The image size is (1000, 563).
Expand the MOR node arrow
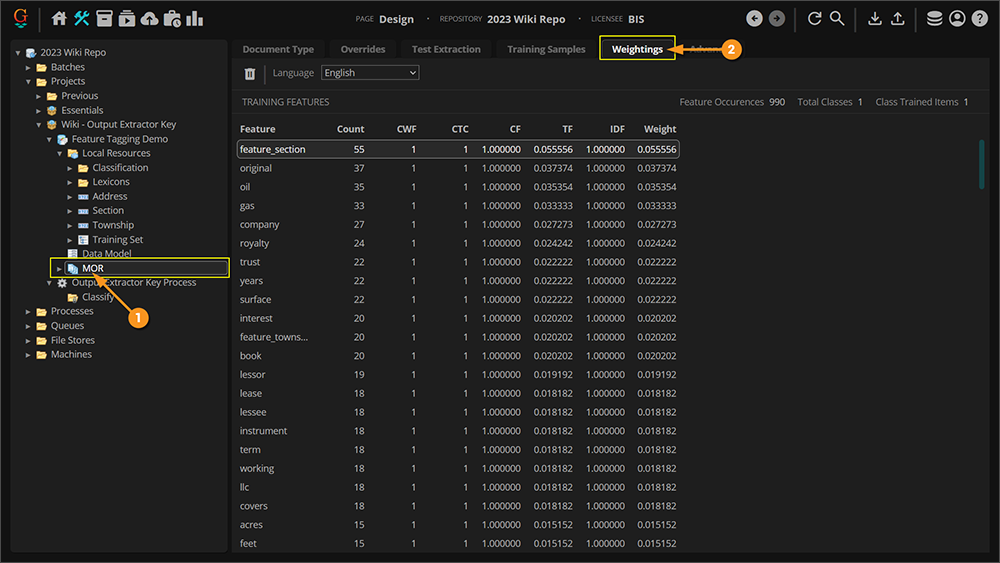coord(59,268)
